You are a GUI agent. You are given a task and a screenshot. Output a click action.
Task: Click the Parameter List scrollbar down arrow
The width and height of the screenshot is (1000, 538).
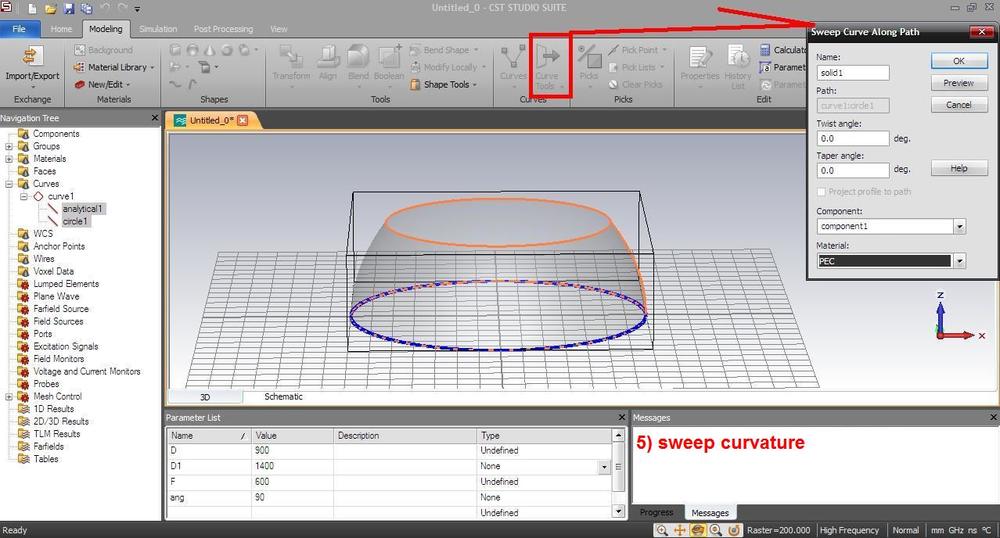pos(618,511)
